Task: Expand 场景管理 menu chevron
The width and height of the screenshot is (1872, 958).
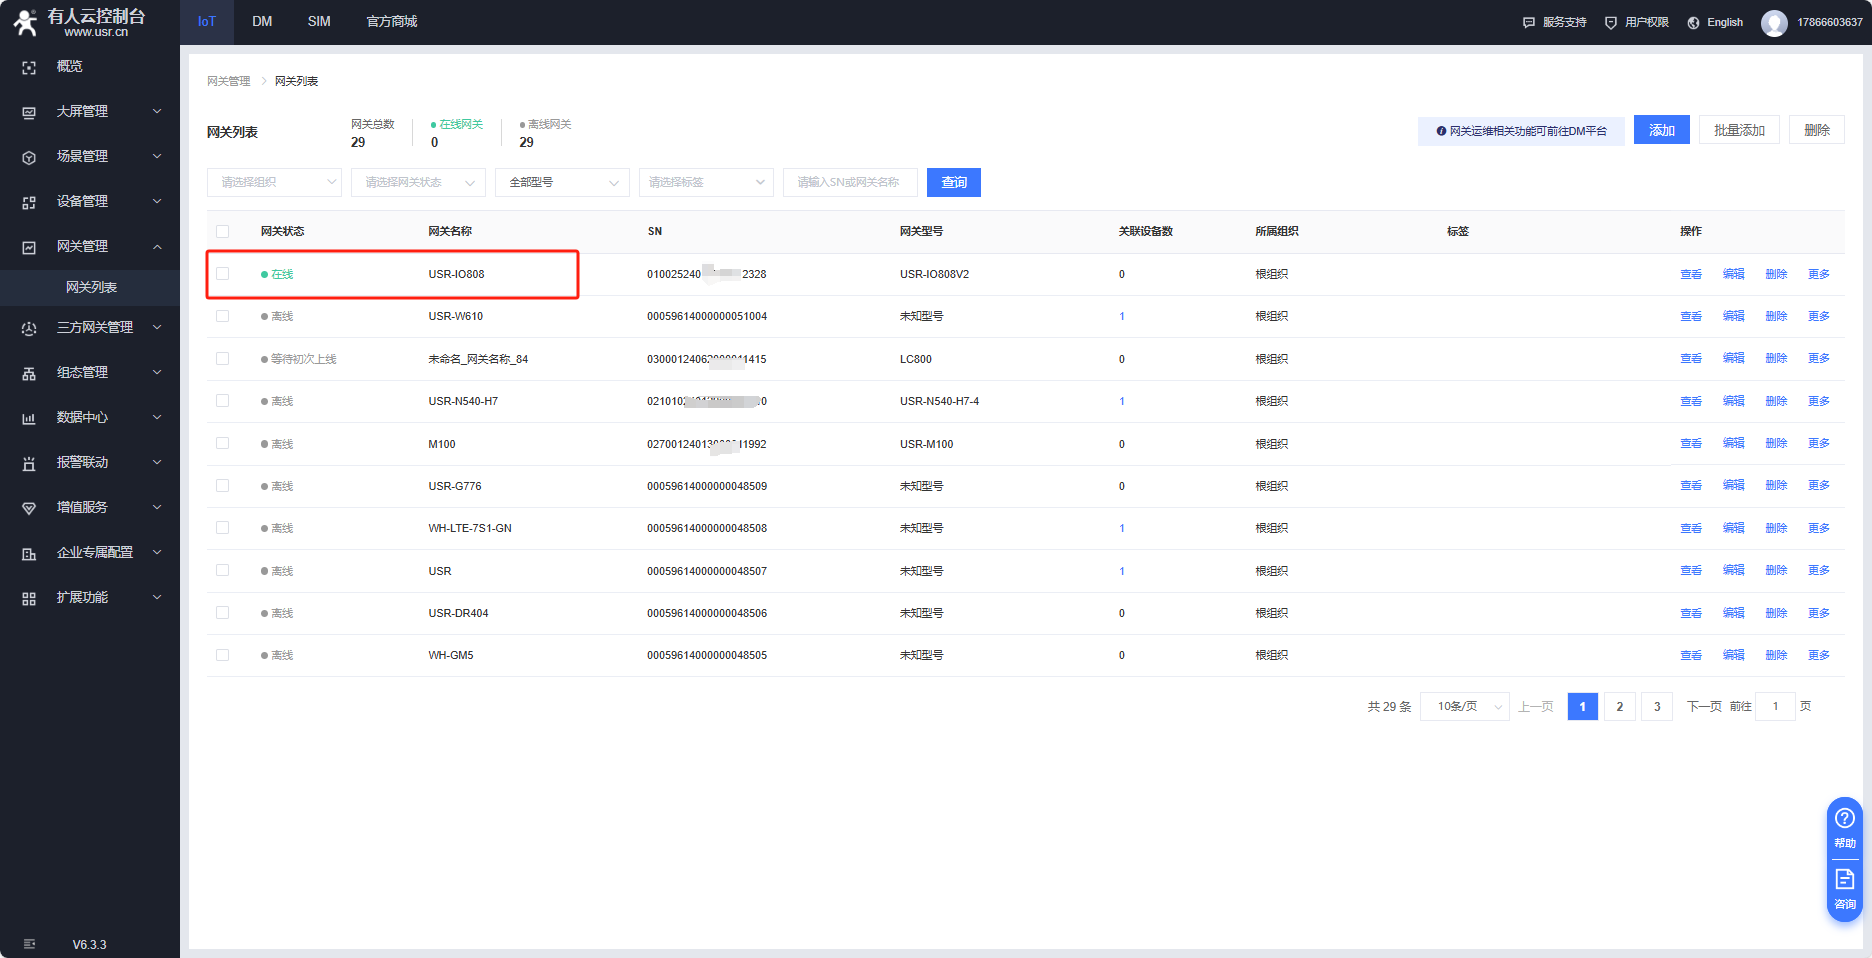Action: click(x=157, y=156)
